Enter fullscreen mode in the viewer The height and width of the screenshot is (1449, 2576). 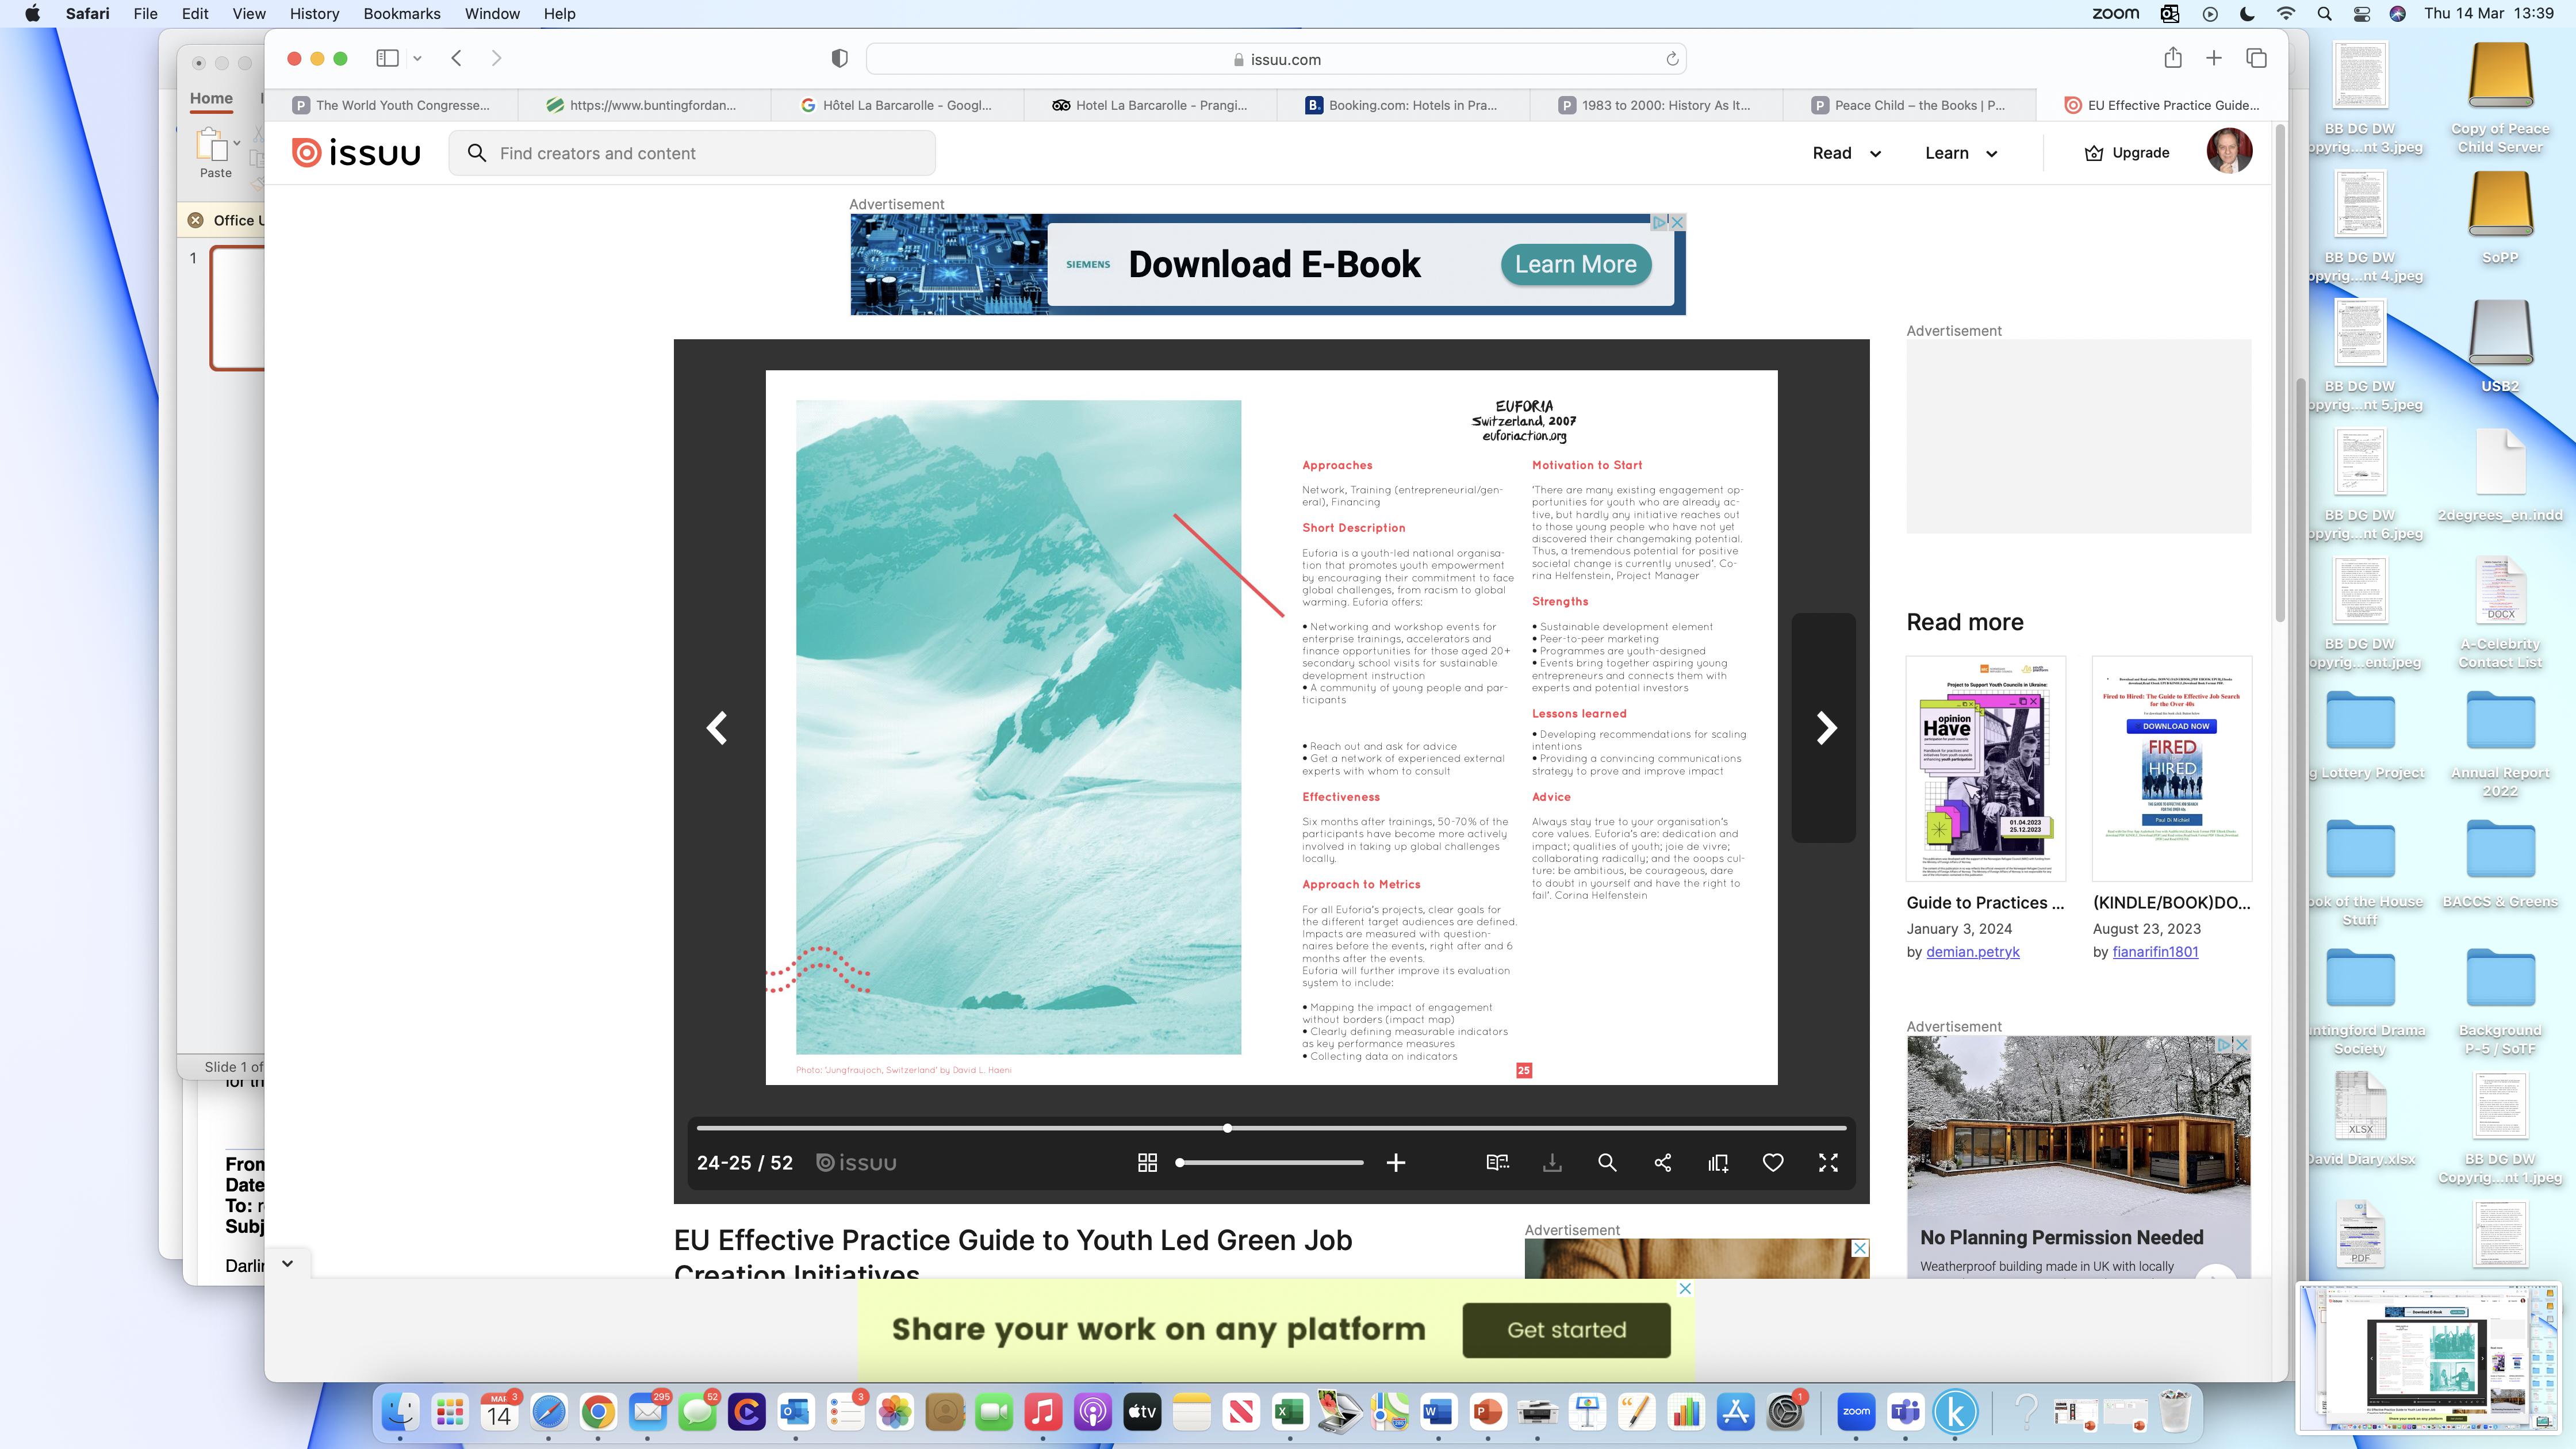coord(1828,1162)
